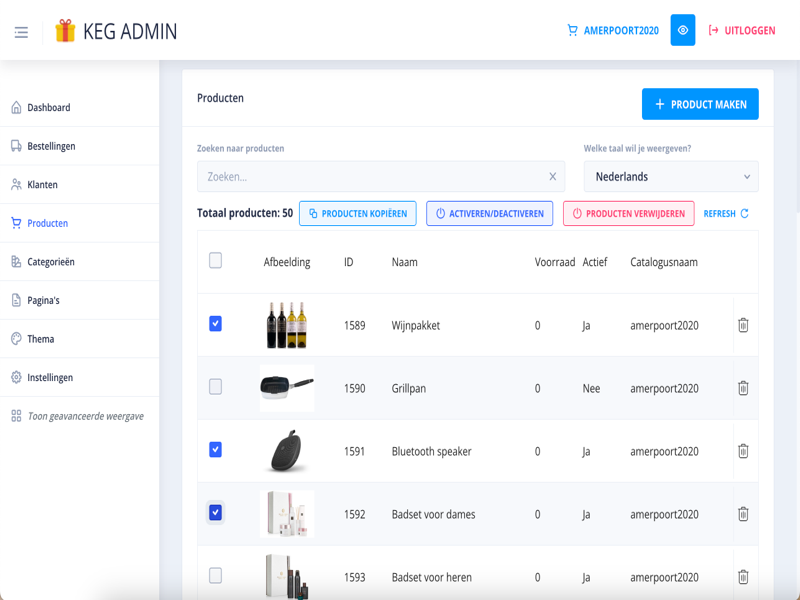The height and width of the screenshot is (600, 800).
Task: Remove Bluetooth speaker via trash icon
Action: 743,451
